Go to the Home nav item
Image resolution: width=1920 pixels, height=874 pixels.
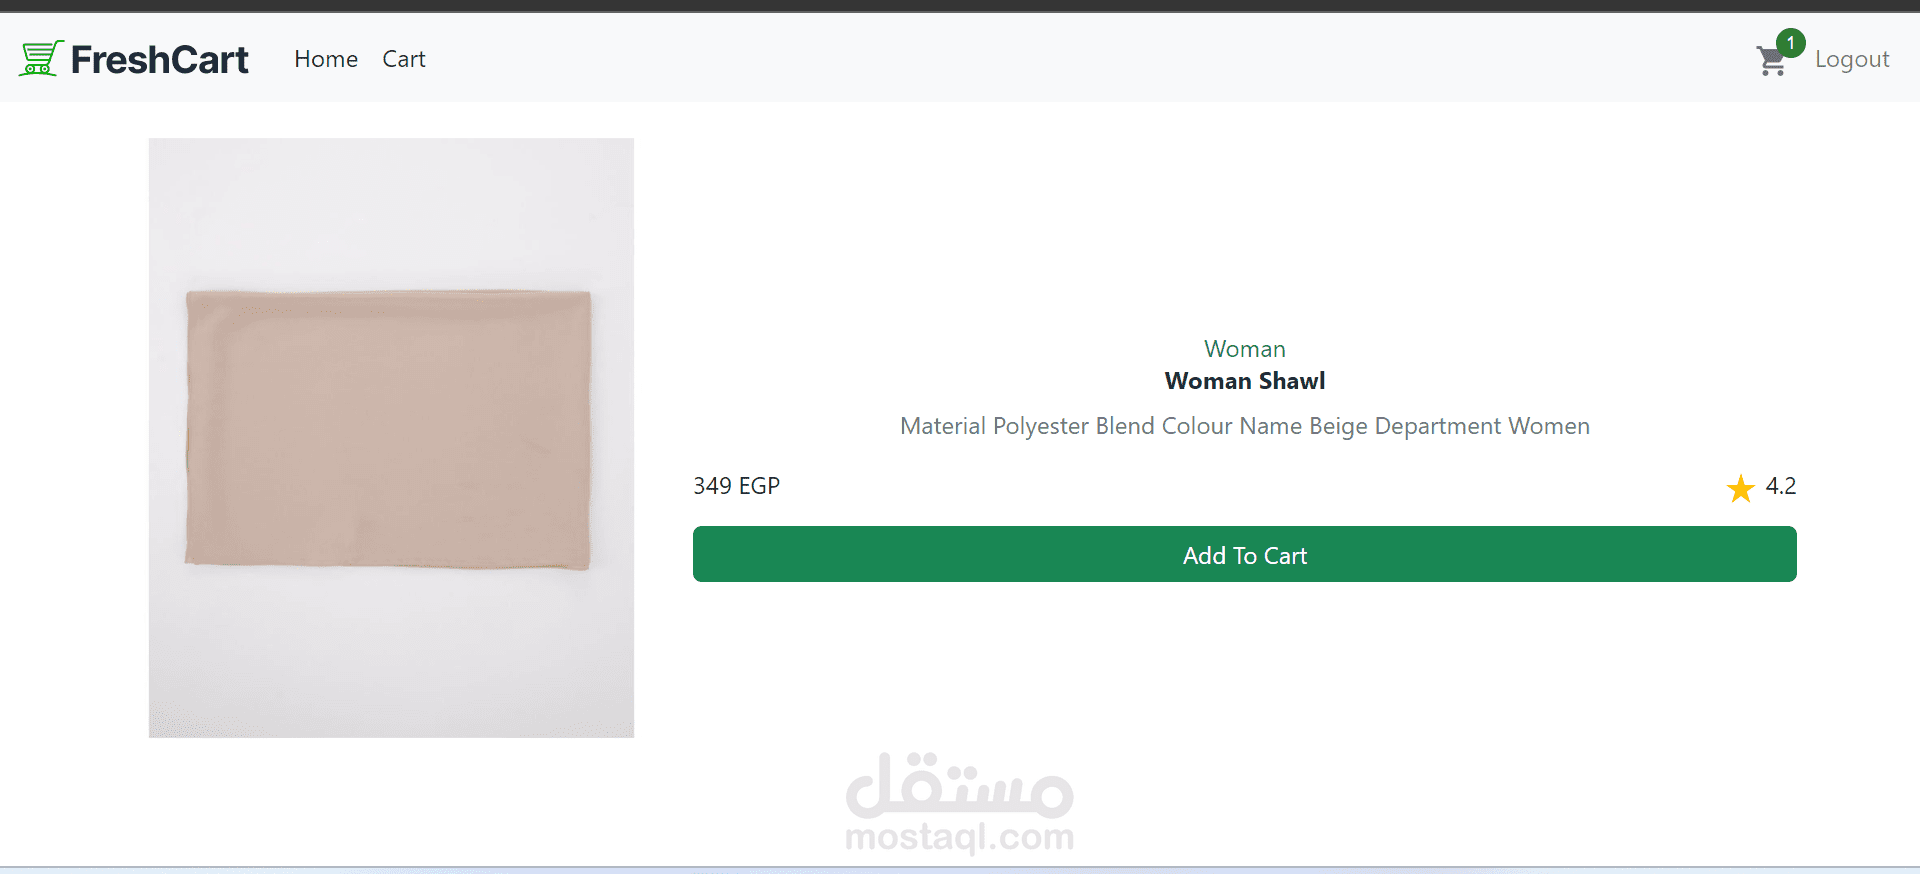coord(326,59)
